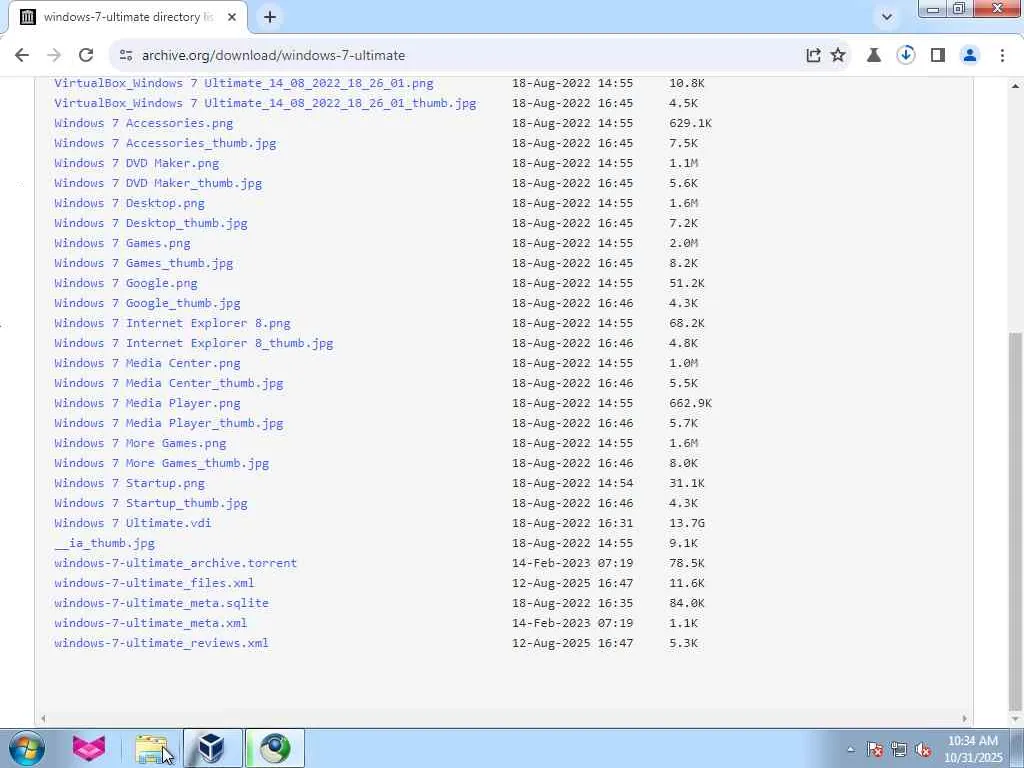This screenshot has width=1024, height=768.
Task: Open VirtualBox_Windows 7 Ultimate_14_08_2022_18_26_01.png link
Action: coord(244,83)
